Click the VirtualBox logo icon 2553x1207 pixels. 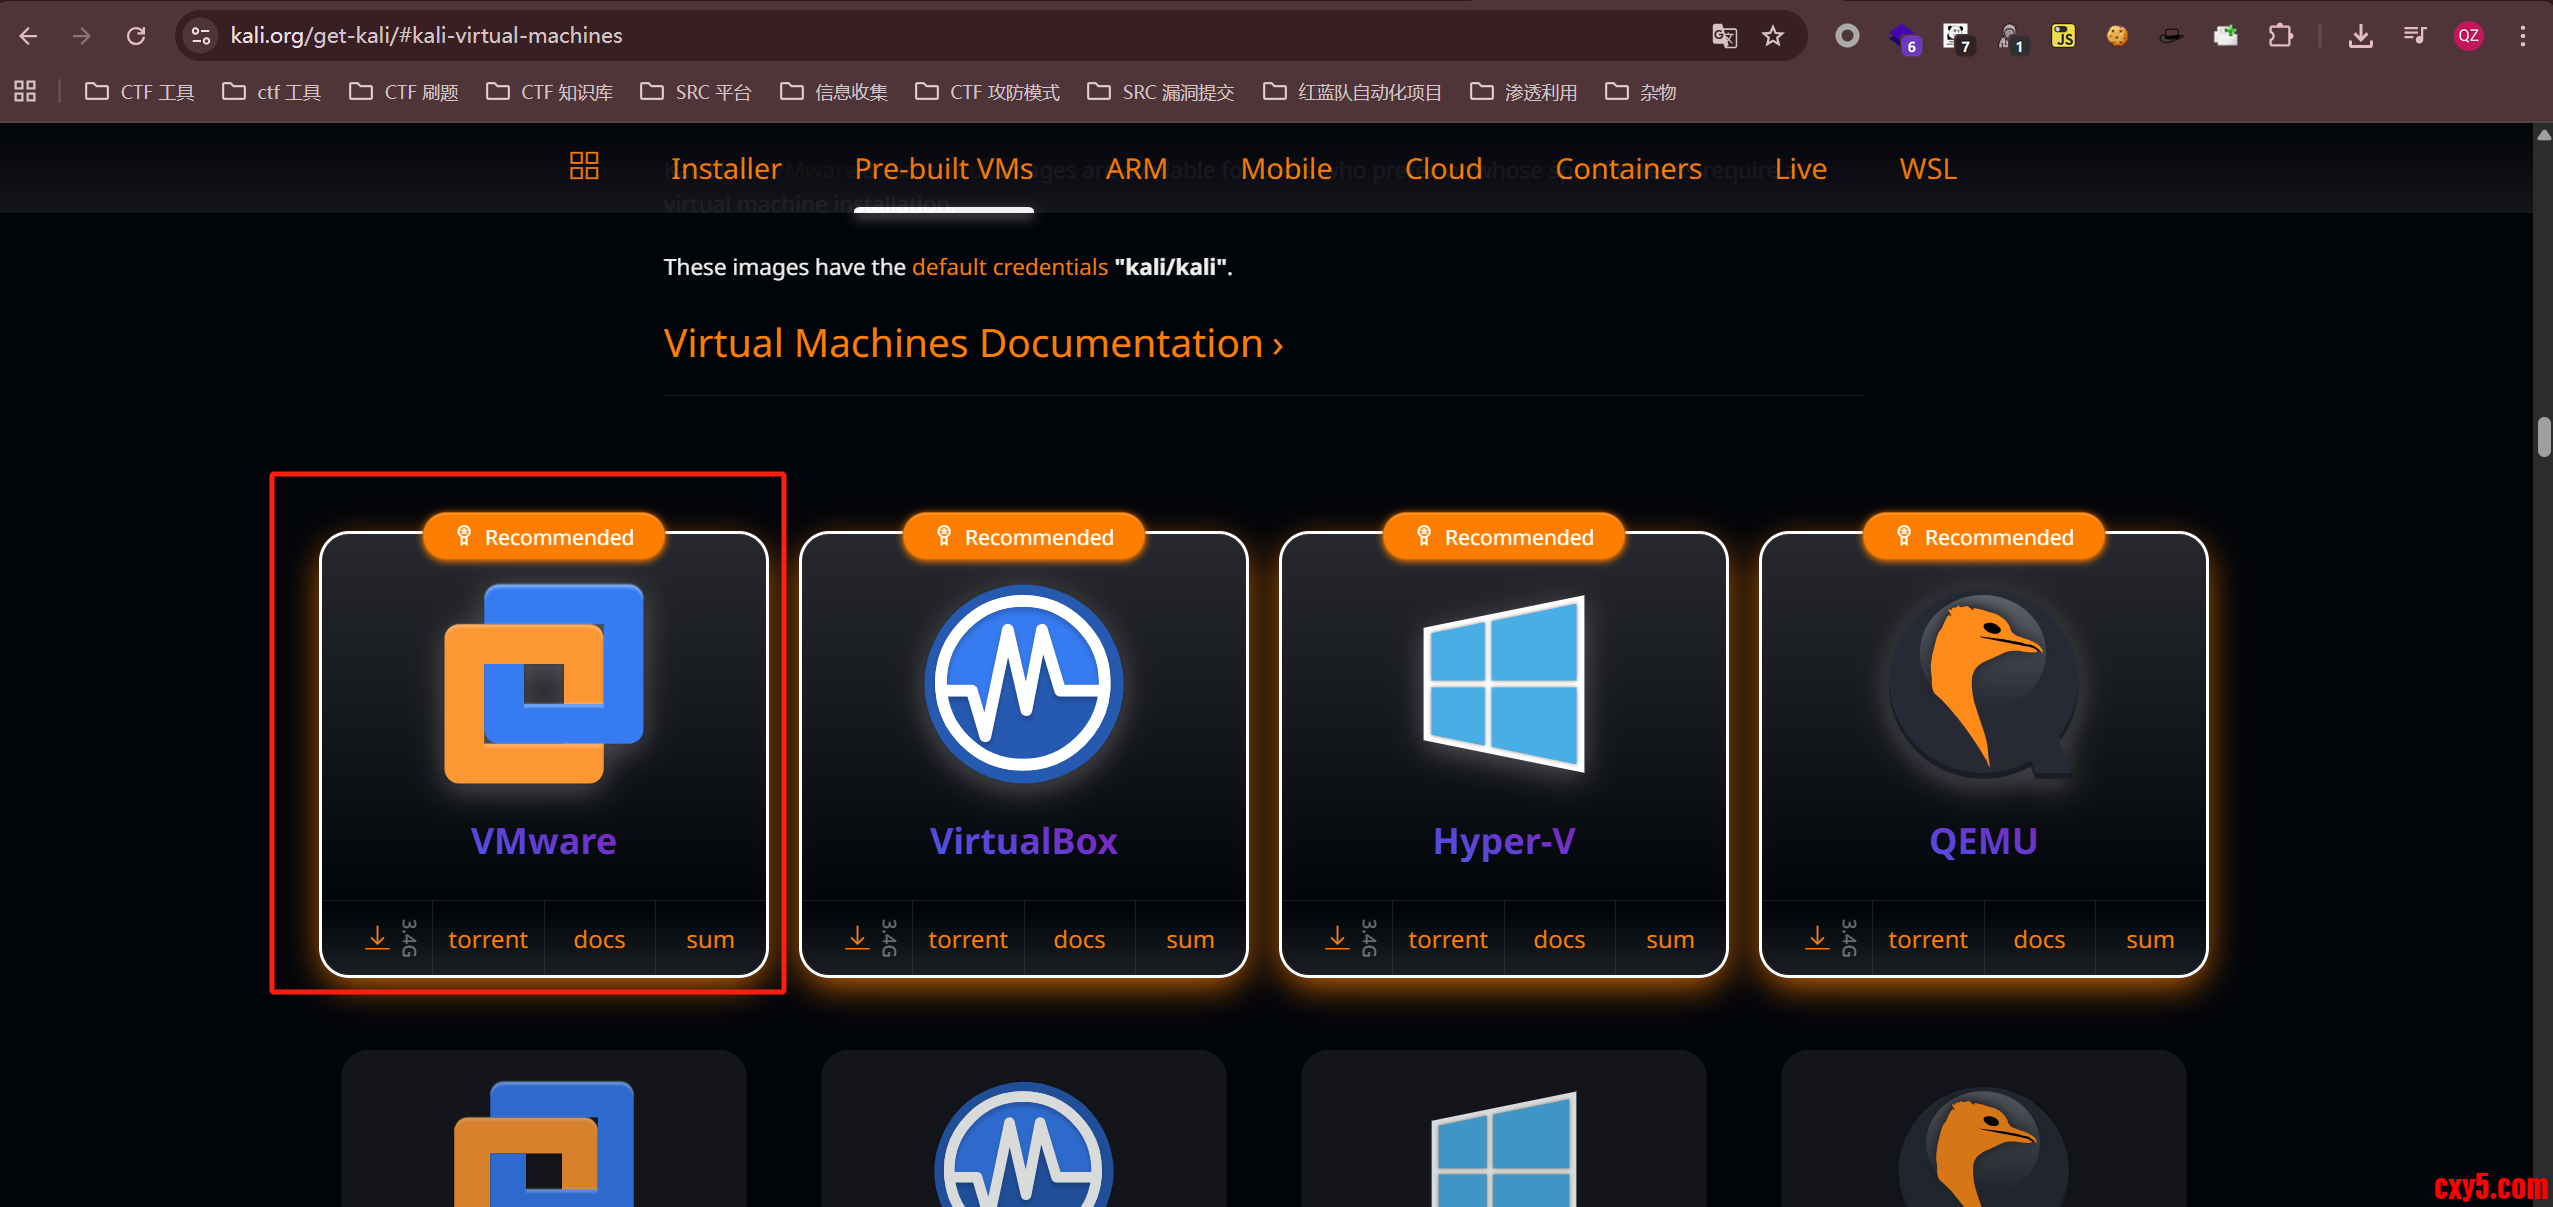point(1023,684)
